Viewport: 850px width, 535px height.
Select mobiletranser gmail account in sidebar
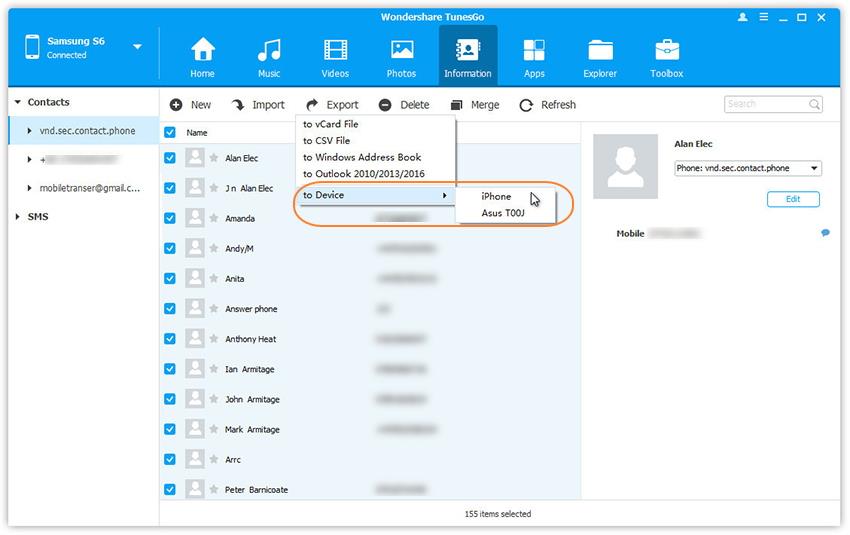tap(90, 188)
